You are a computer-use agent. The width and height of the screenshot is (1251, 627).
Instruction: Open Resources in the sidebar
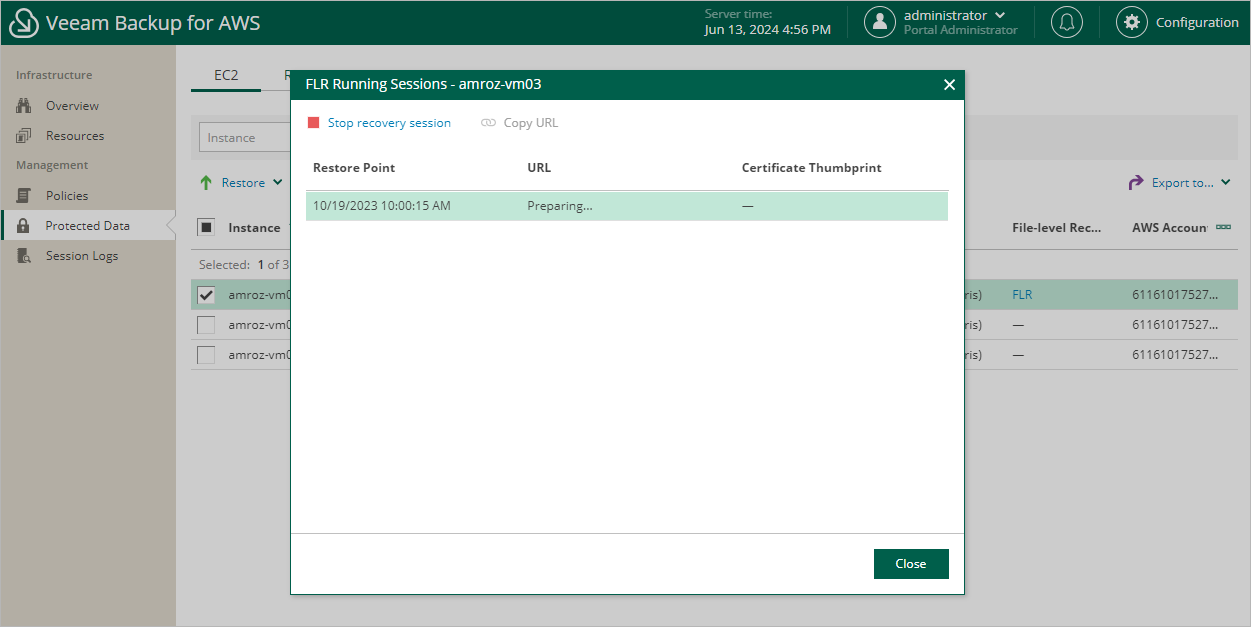click(x=75, y=136)
